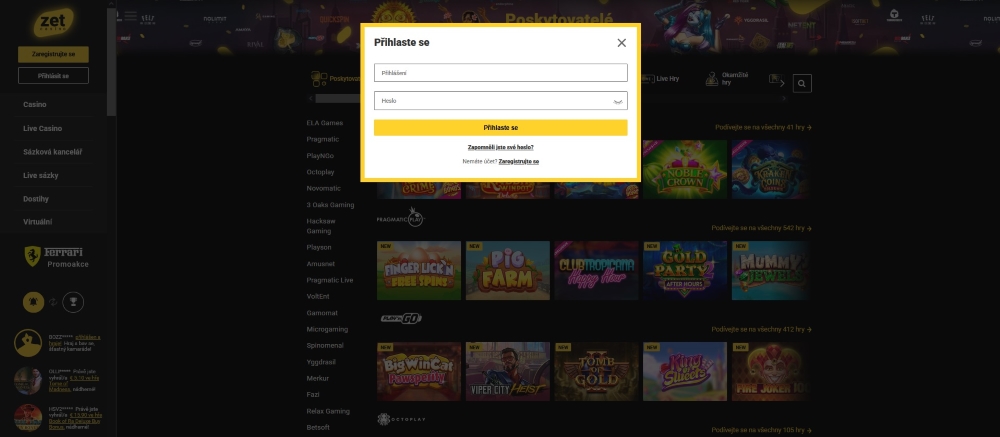Open the Club Tropicana Happy Hour thumbnail
This screenshot has width=1000, height=437.
click(x=596, y=270)
